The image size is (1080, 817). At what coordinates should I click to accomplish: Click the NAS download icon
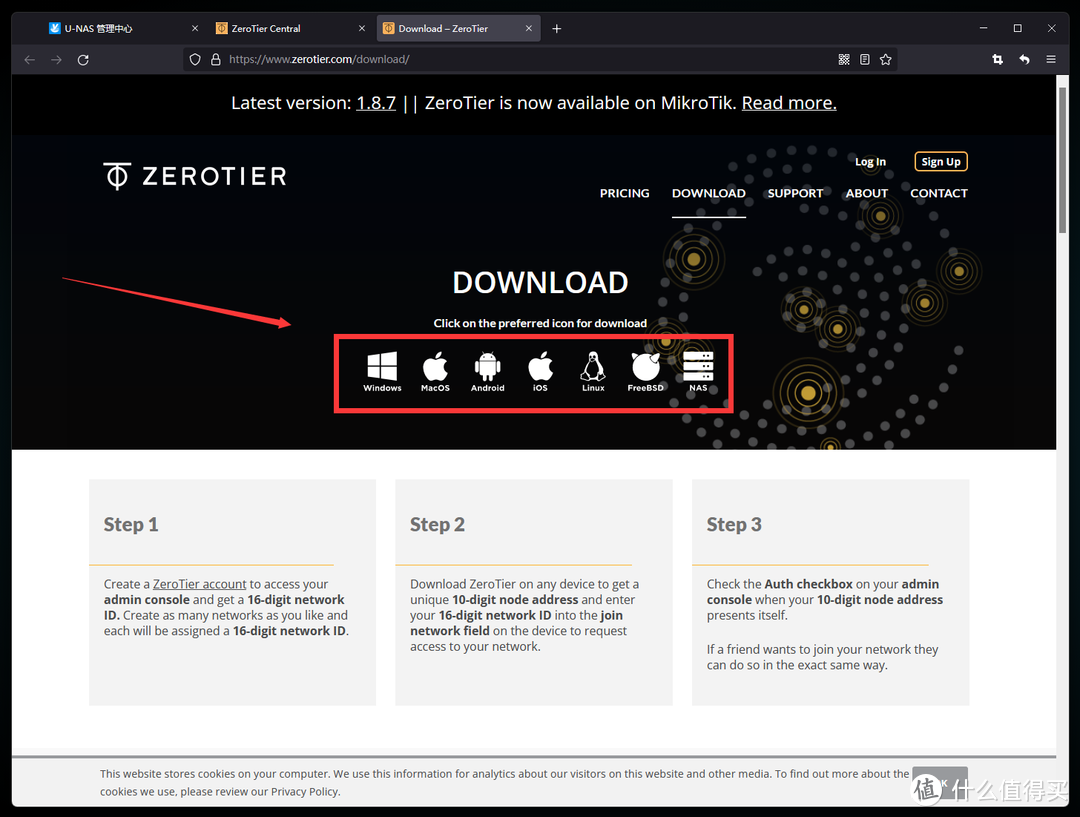pyautogui.click(x=698, y=370)
